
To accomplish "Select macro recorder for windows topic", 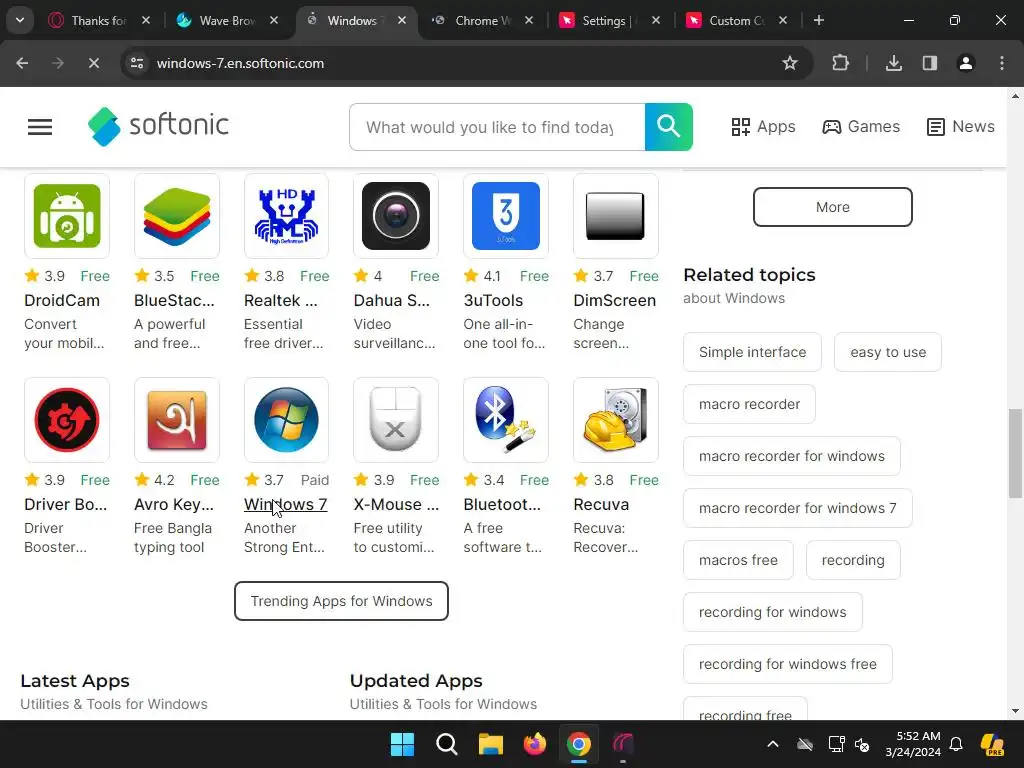I will 792,456.
